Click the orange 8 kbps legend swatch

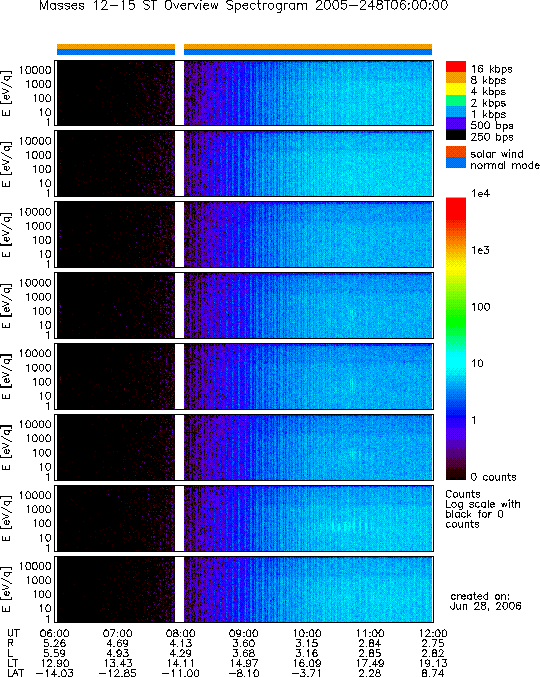coord(456,78)
